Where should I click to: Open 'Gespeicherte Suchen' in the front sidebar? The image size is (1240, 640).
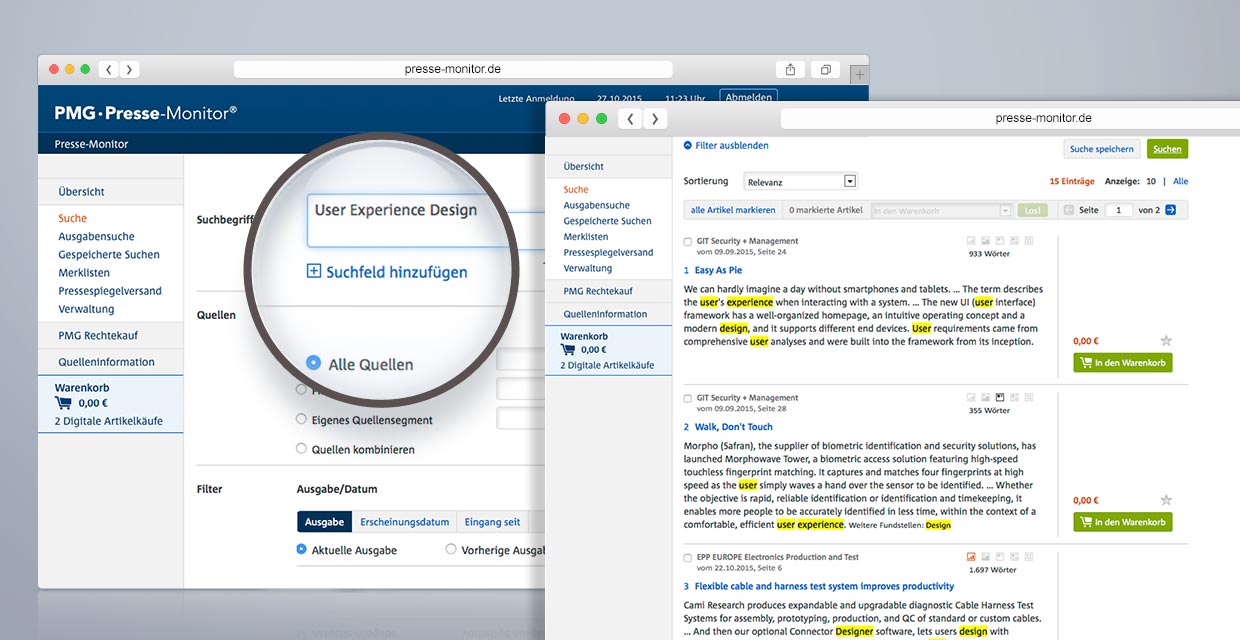[607, 221]
